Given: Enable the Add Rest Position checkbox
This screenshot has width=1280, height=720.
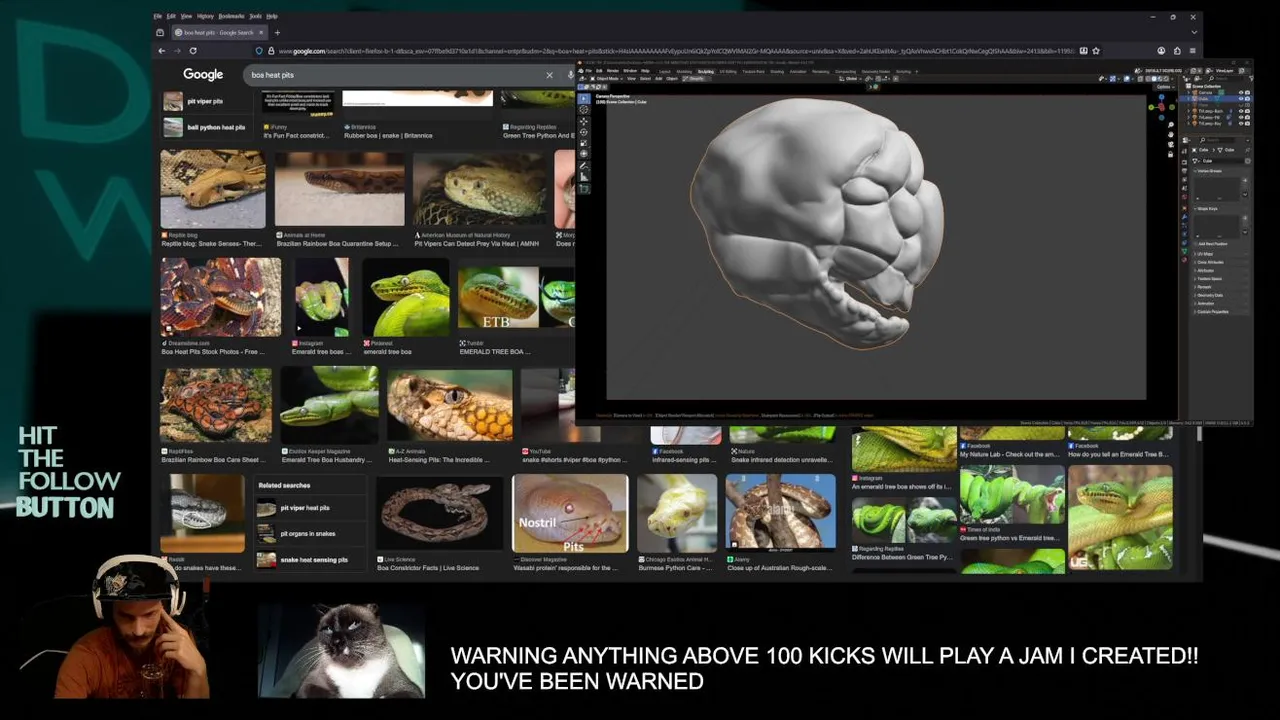Looking at the screenshot, I should (x=1195, y=244).
